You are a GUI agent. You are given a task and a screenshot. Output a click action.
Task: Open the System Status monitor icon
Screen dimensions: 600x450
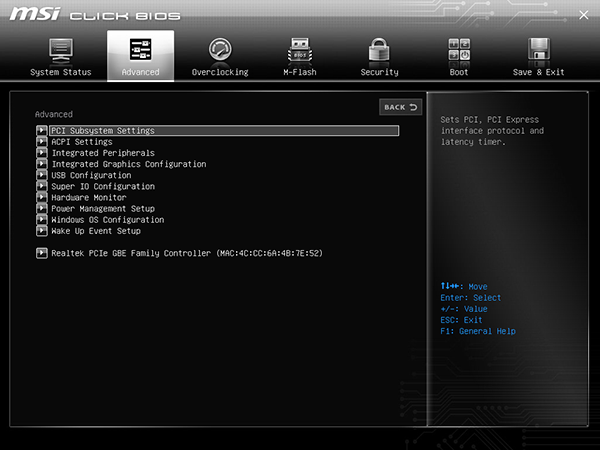coord(61,50)
